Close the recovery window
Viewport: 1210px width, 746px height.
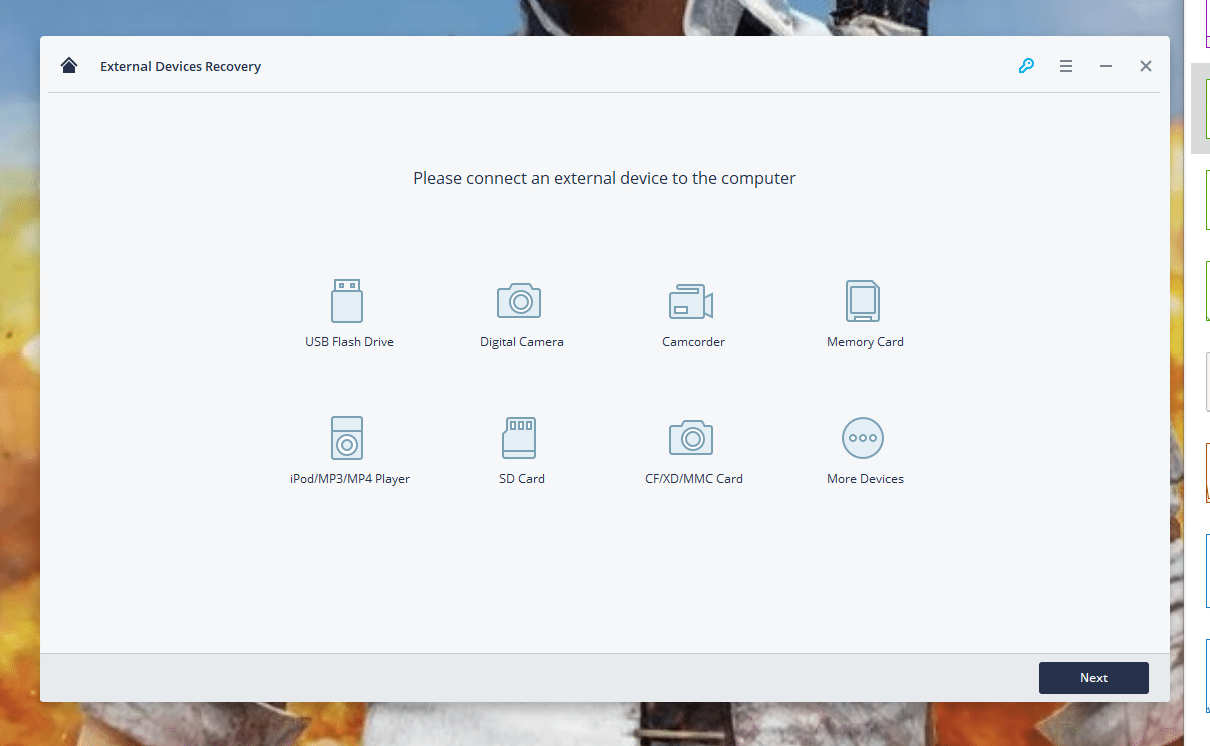click(x=1146, y=66)
